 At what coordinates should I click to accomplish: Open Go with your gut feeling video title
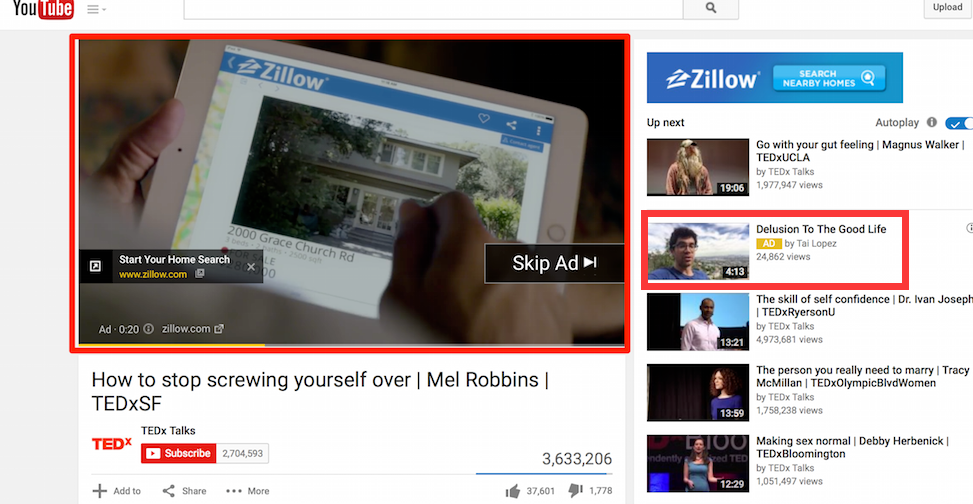coord(860,151)
